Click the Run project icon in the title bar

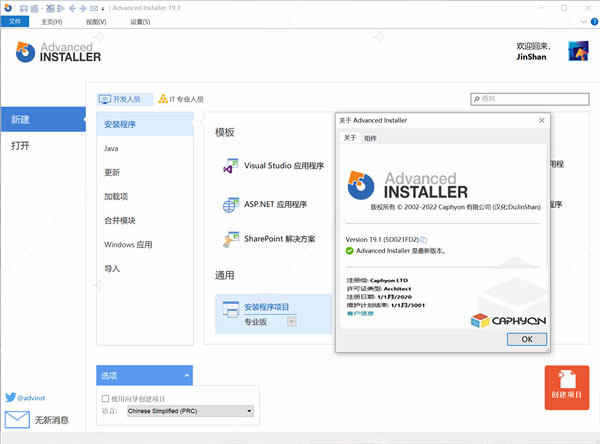pos(60,8)
